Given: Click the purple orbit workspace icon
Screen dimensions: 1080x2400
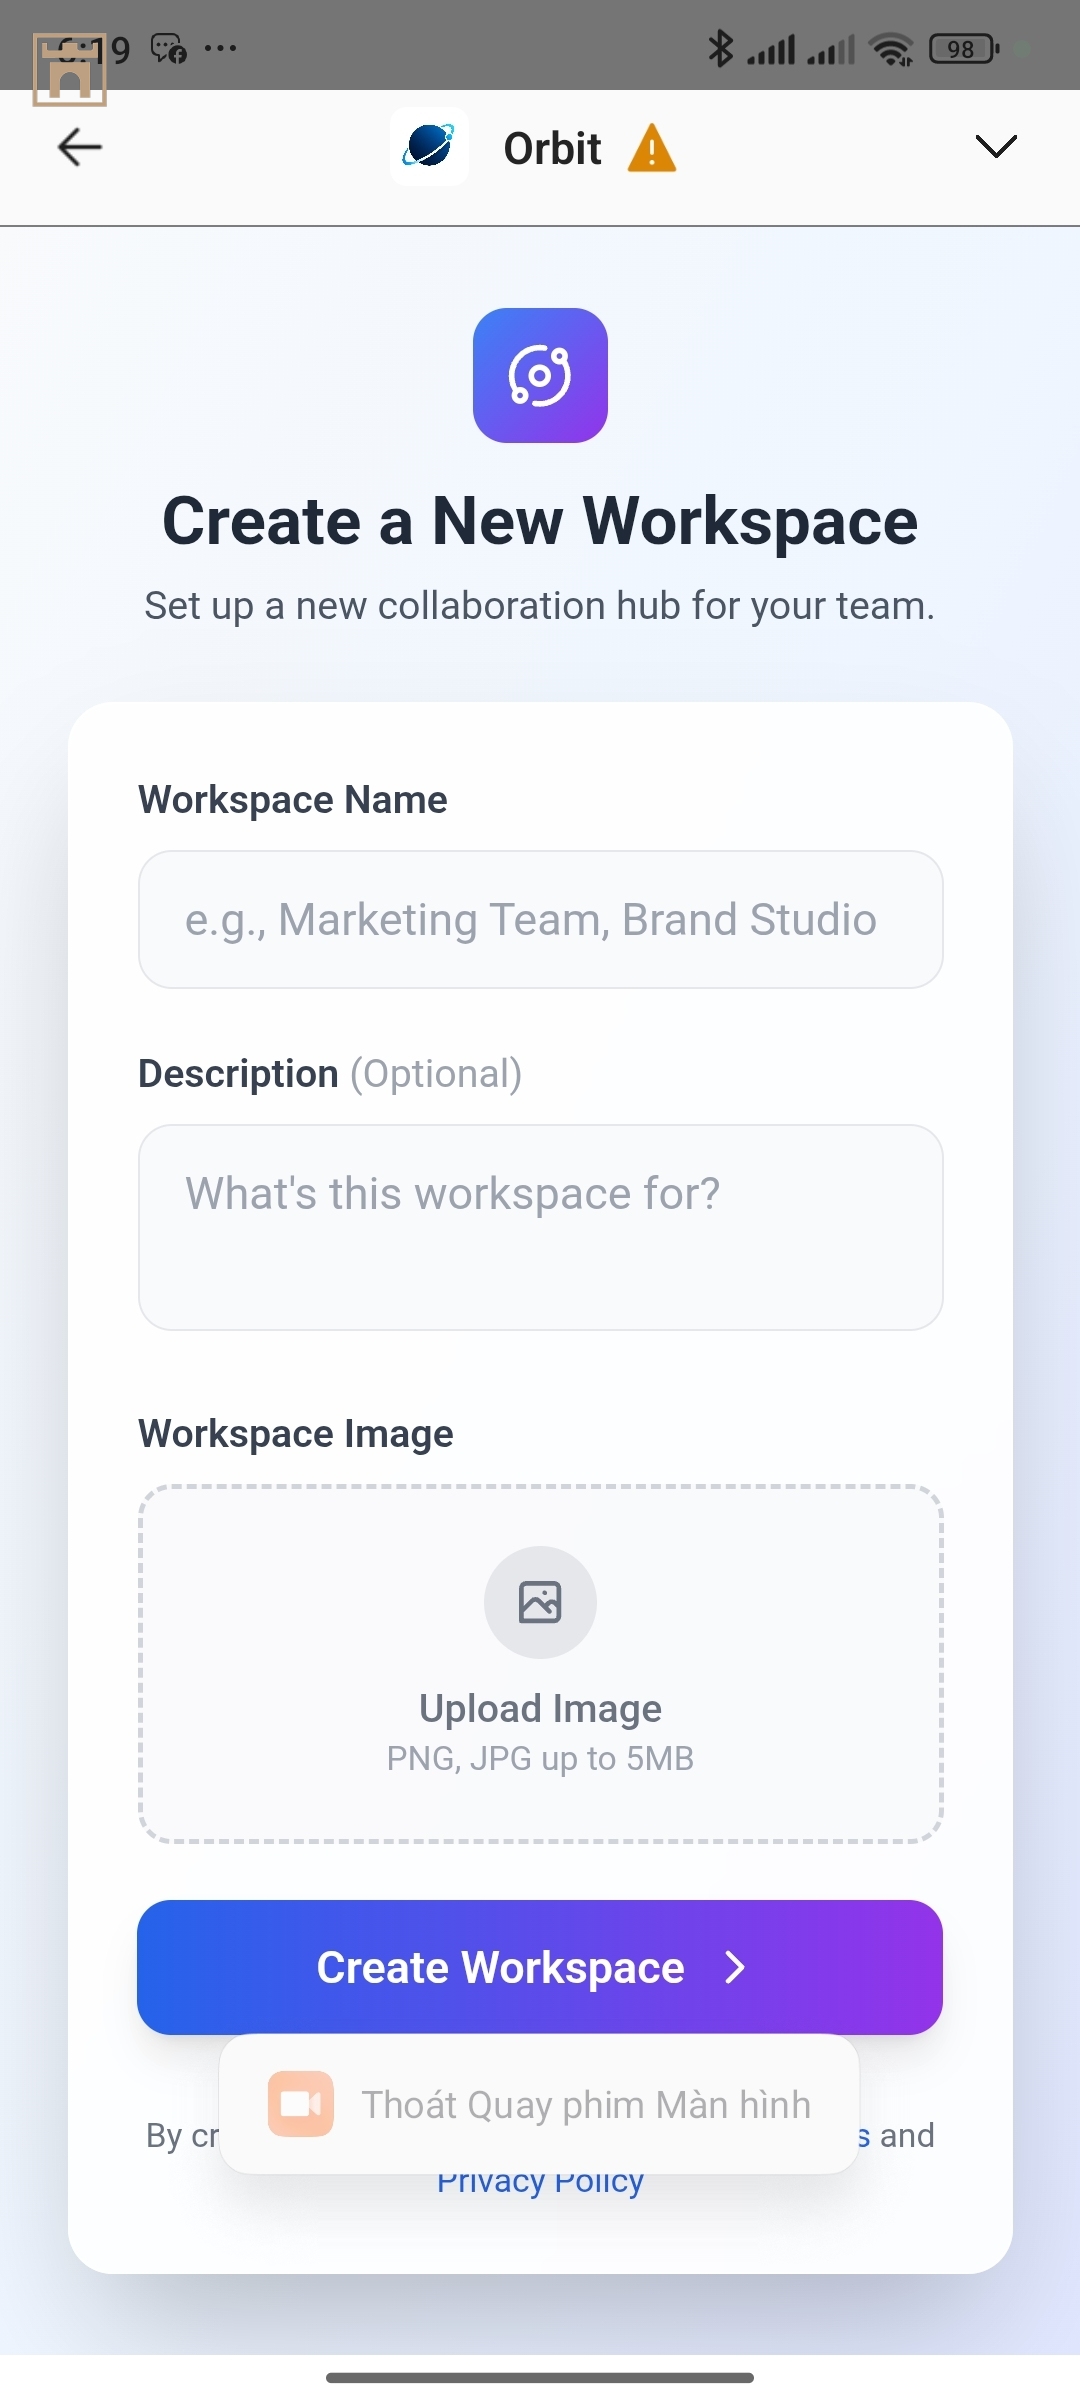Looking at the screenshot, I should click(540, 375).
